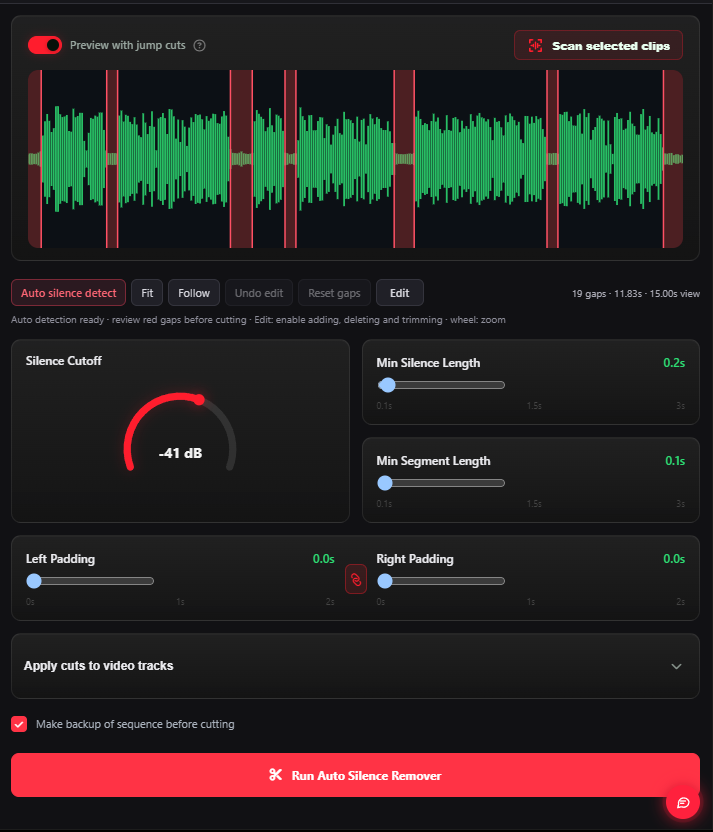Click the Silence Cutoff dial knob
This screenshot has width=713, height=832.
(x=199, y=400)
